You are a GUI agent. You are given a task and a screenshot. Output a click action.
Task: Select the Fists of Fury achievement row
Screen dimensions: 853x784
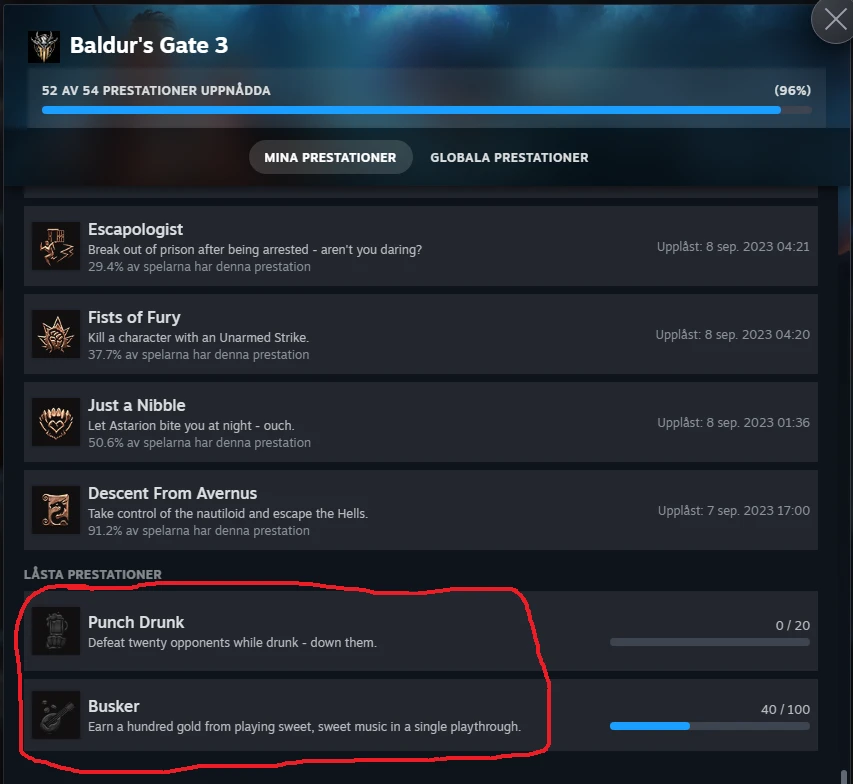click(421, 334)
